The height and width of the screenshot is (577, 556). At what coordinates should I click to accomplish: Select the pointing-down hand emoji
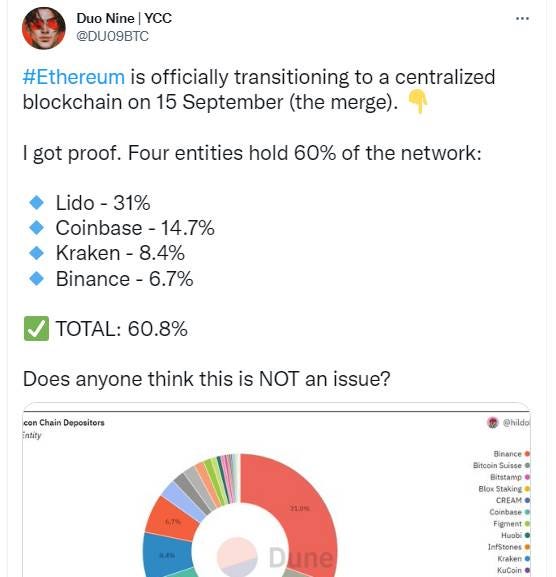(x=418, y=102)
